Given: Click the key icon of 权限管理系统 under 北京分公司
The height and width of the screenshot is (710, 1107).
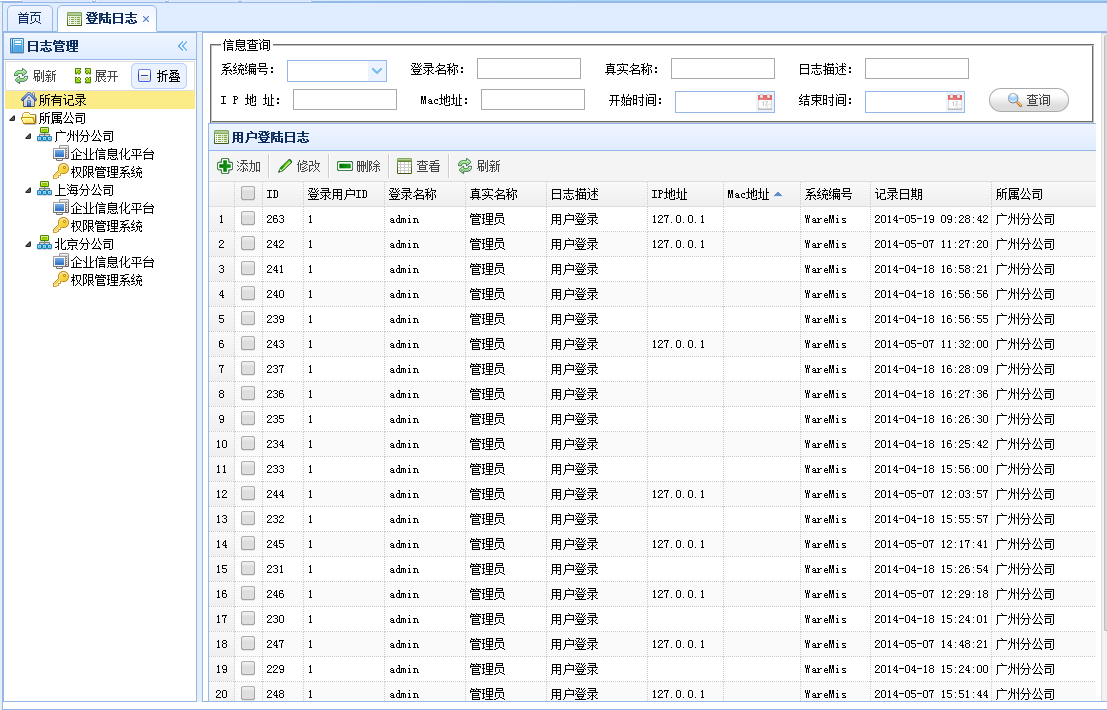Looking at the screenshot, I should tap(61, 279).
